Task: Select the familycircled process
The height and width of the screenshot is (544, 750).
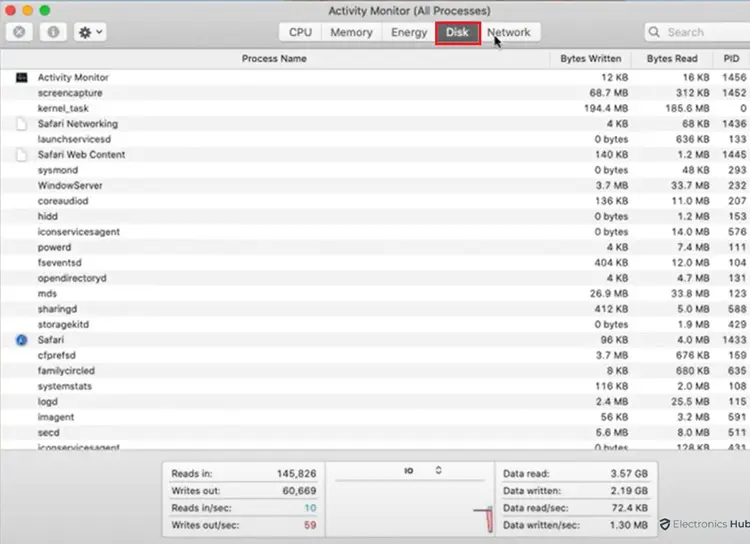Action: (x=375, y=370)
